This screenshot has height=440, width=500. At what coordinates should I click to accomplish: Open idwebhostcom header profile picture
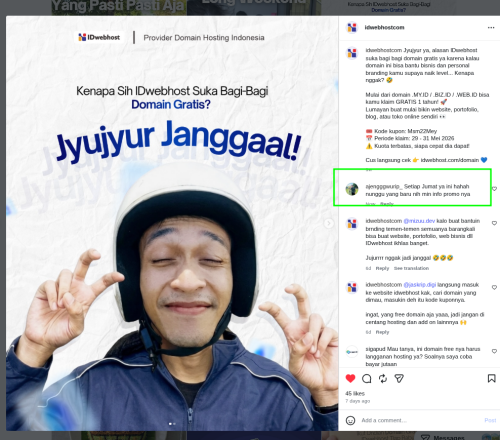[x=352, y=28]
